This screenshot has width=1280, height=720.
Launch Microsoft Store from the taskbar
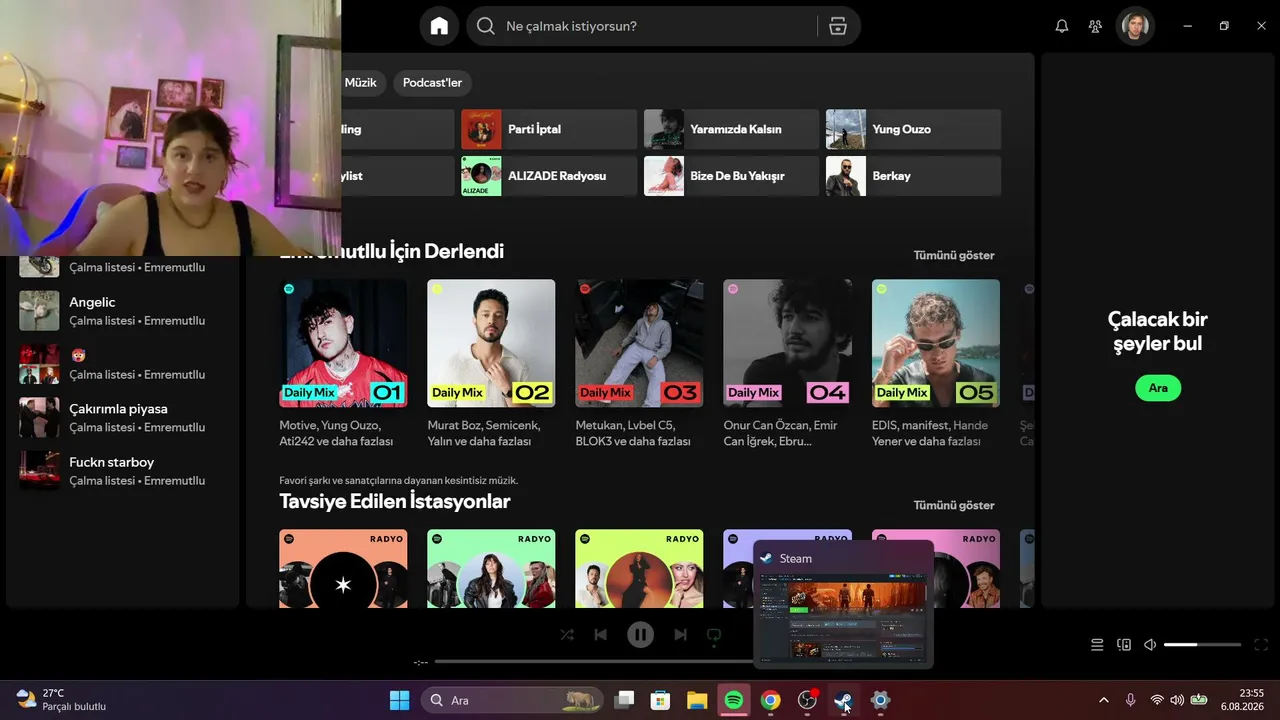(660, 700)
